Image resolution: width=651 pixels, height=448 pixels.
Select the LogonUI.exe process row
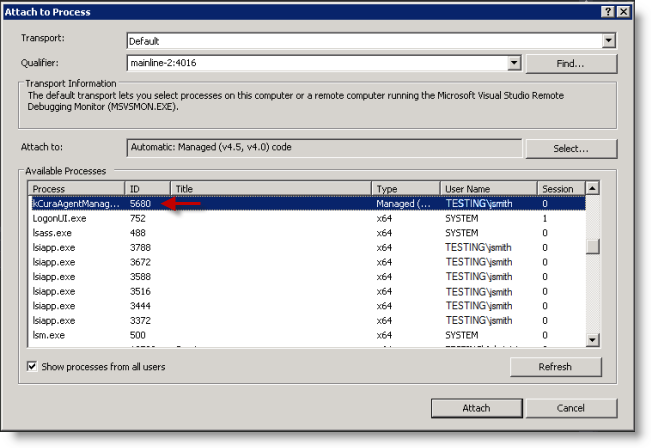(x=308, y=218)
